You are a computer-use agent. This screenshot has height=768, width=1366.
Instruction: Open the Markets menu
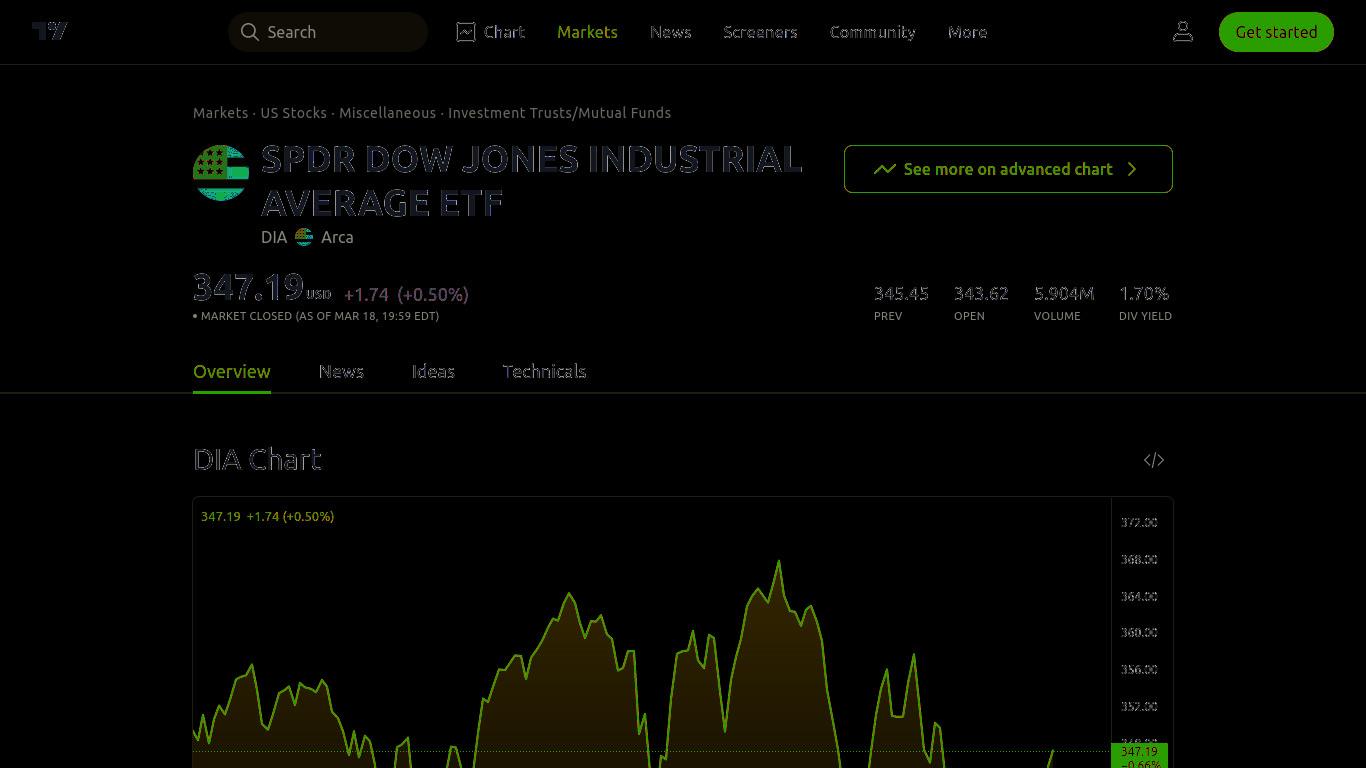(x=587, y=32)
